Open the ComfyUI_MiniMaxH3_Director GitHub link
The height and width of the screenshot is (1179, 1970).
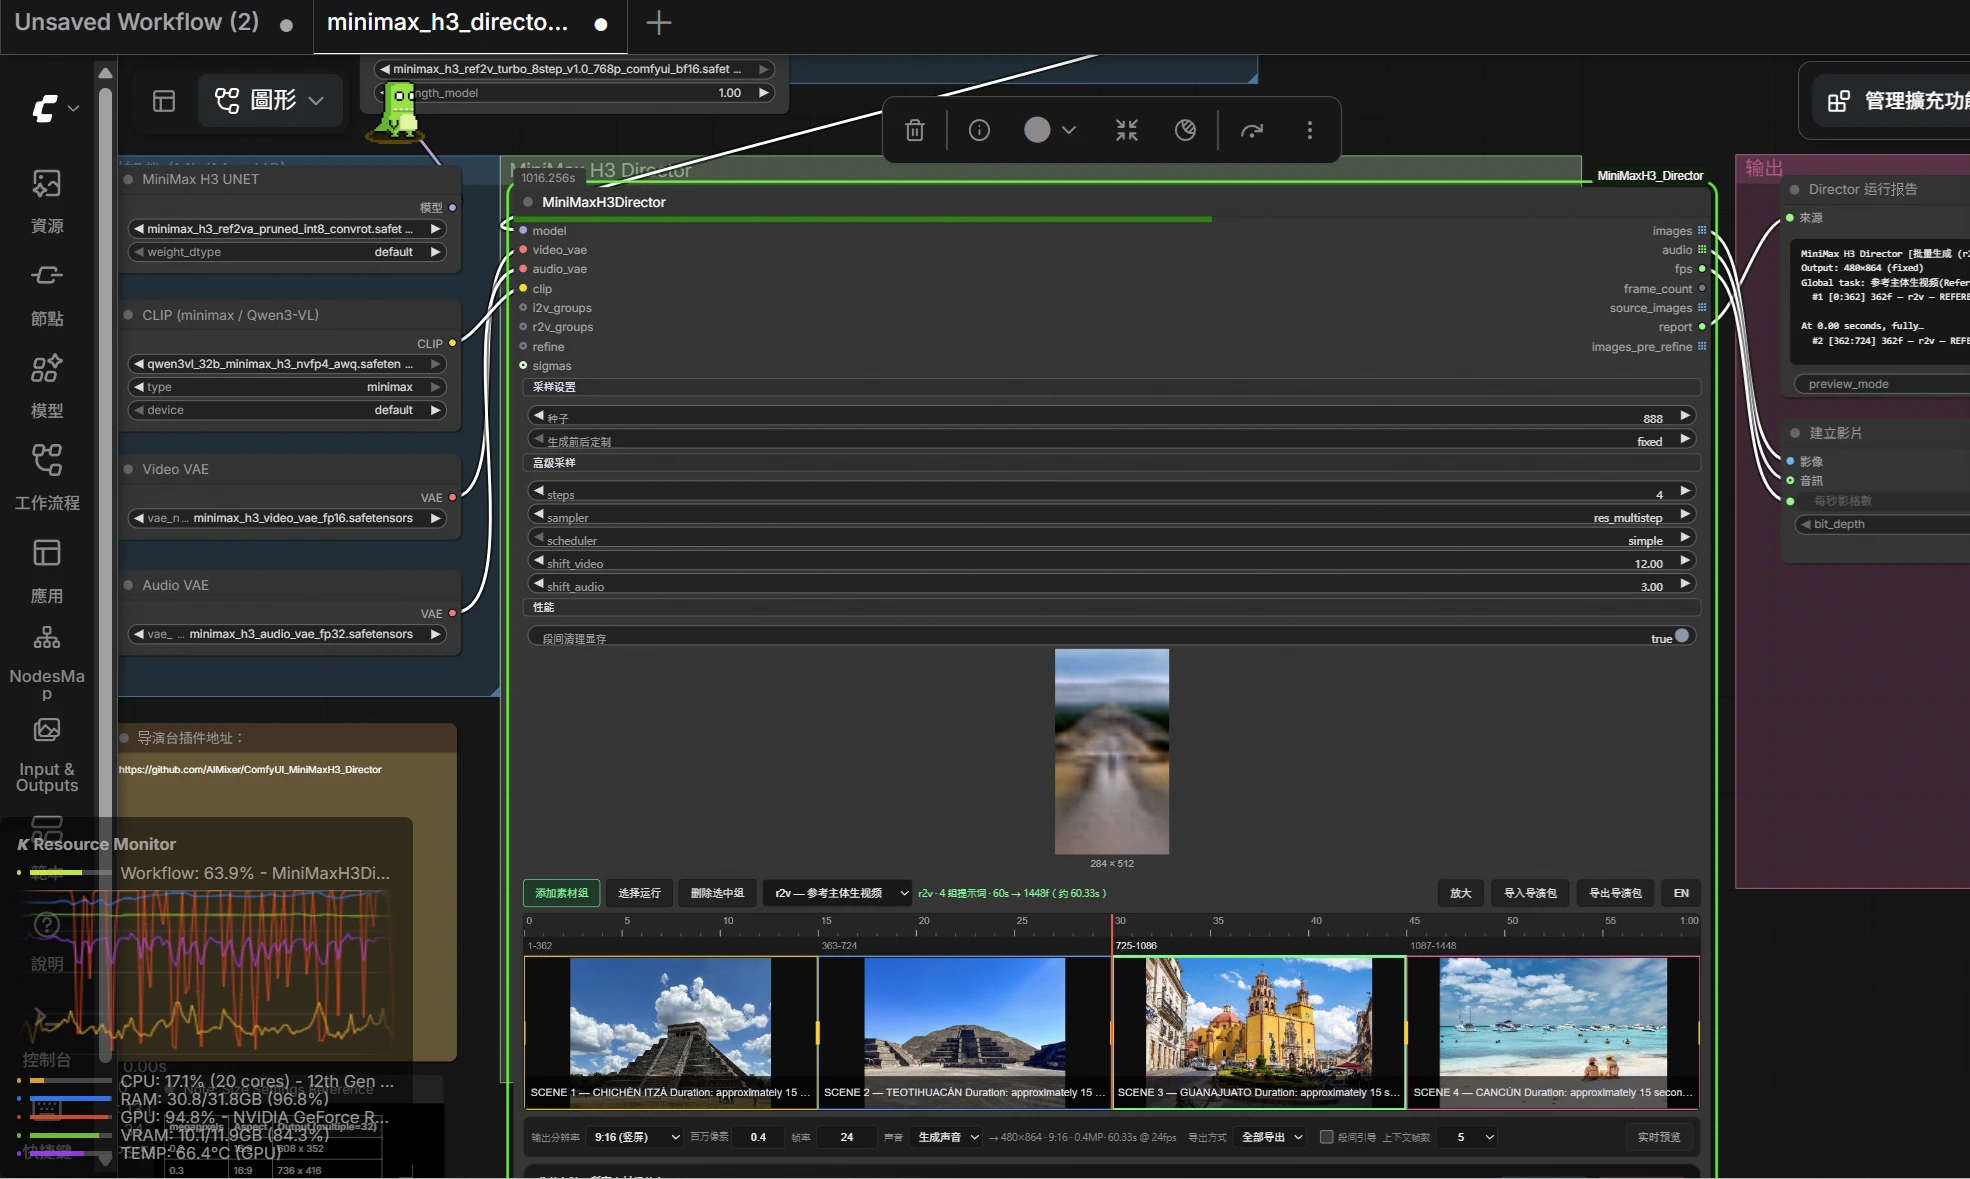pos(250,770)
